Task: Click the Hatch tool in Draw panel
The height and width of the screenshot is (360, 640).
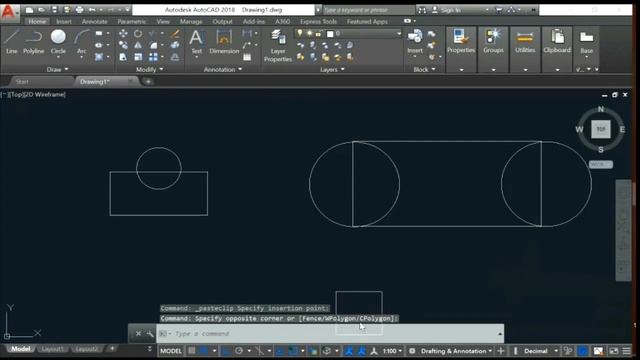Action: pos(99,57)
